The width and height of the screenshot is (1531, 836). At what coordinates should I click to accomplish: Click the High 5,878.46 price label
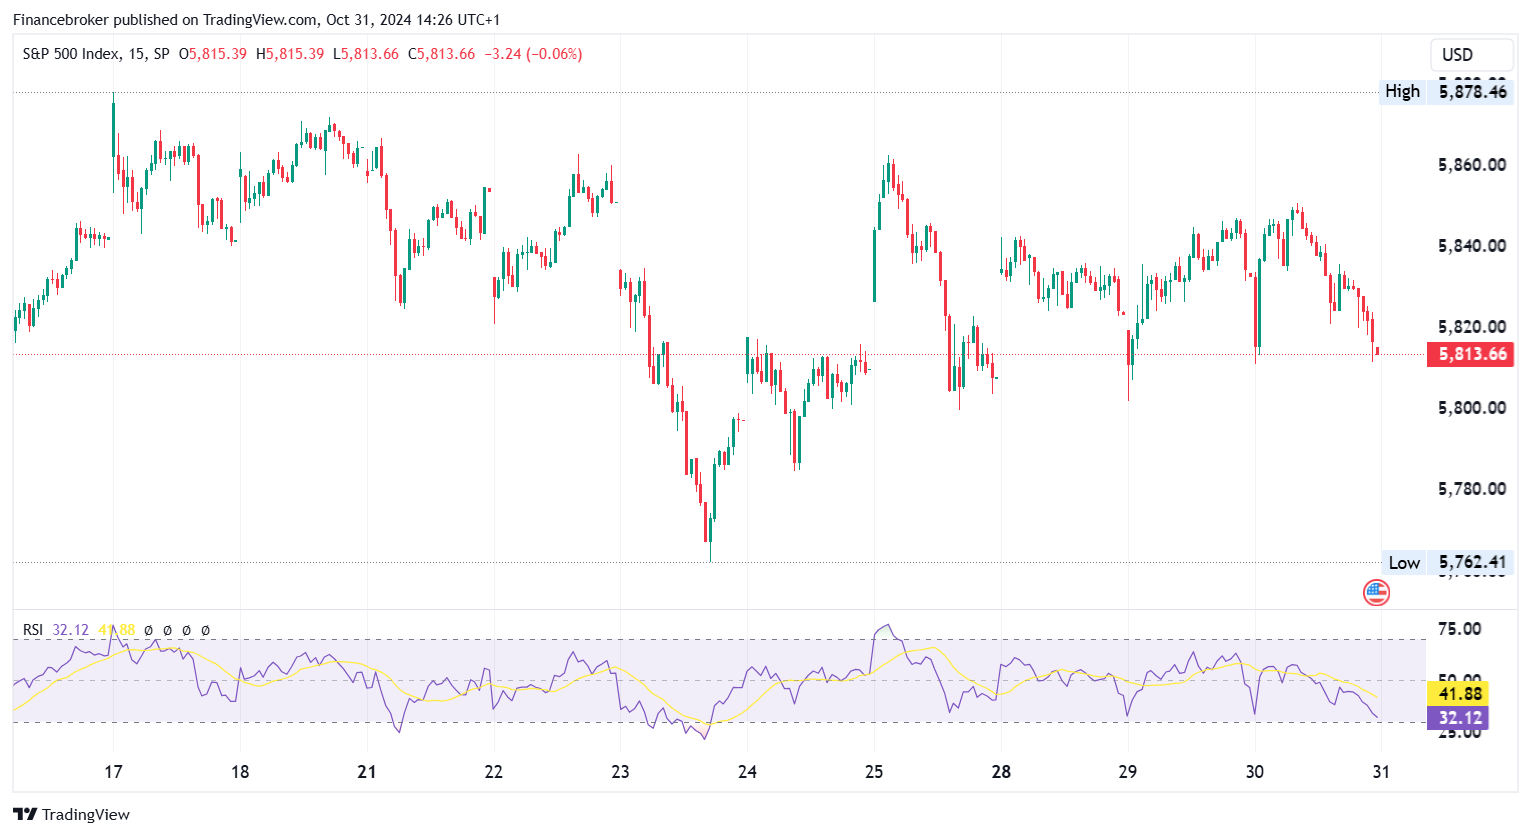click(x=1444, y=92)
